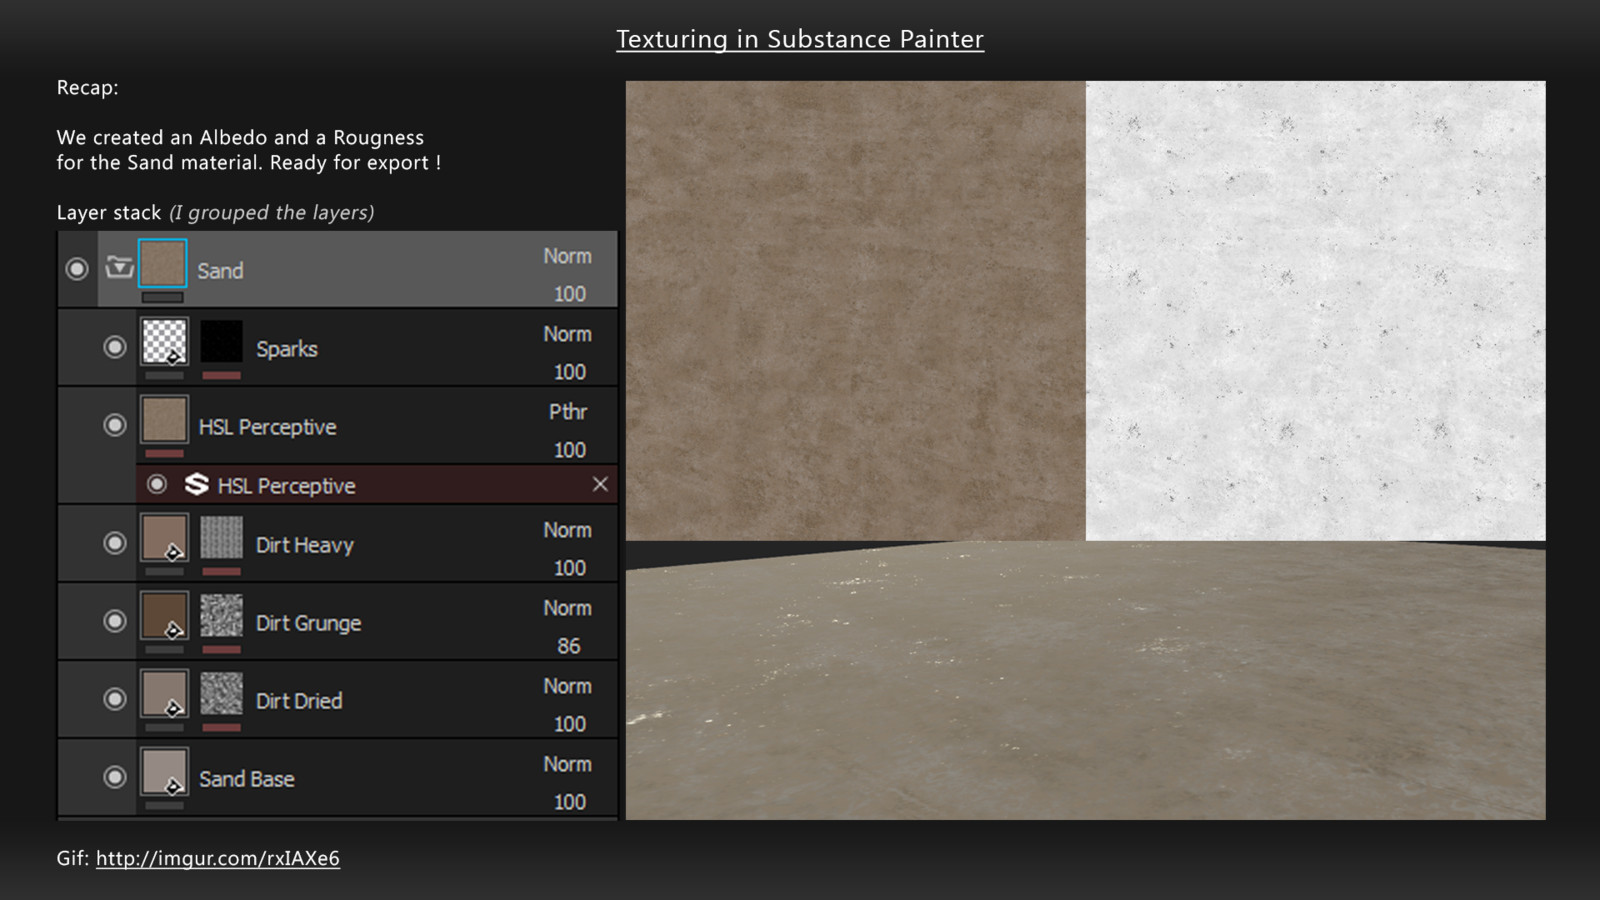Open blend mode dropdown for Sand Base
Screen dimensions: 1600x900
pos(567,764)
